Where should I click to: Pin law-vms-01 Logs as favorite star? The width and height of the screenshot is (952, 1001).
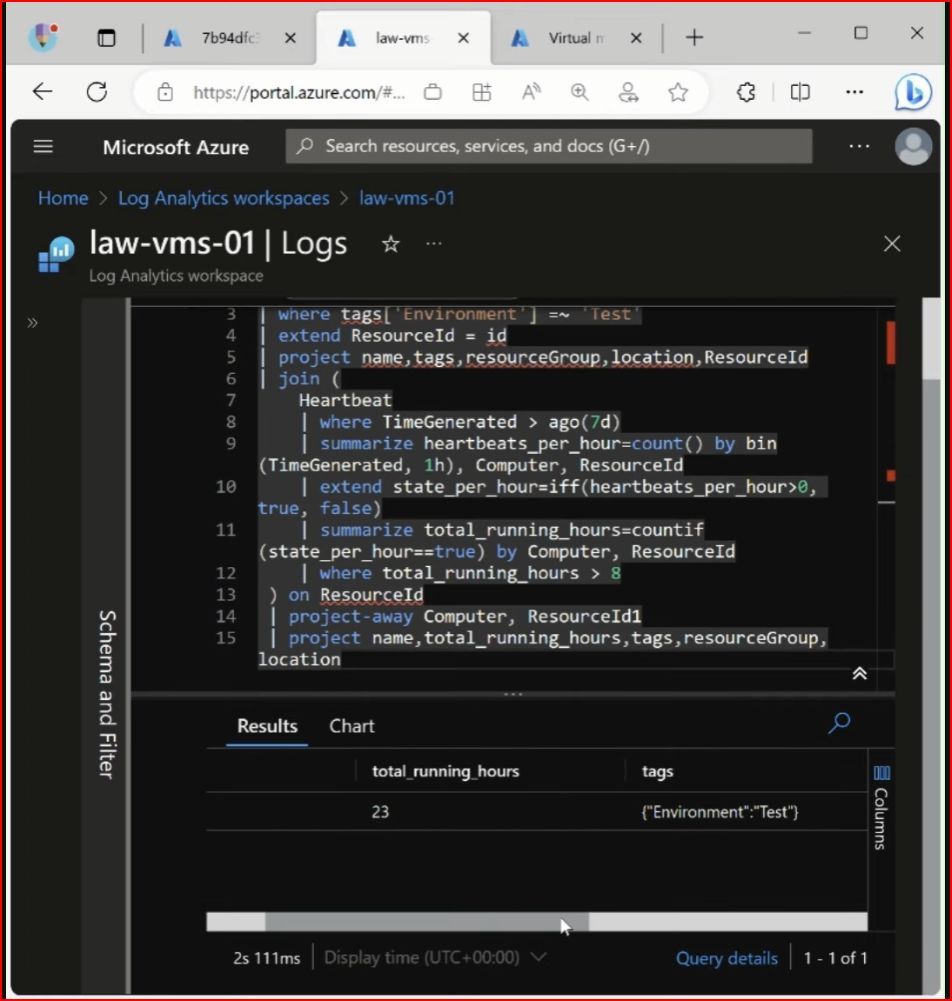[391, 244]
